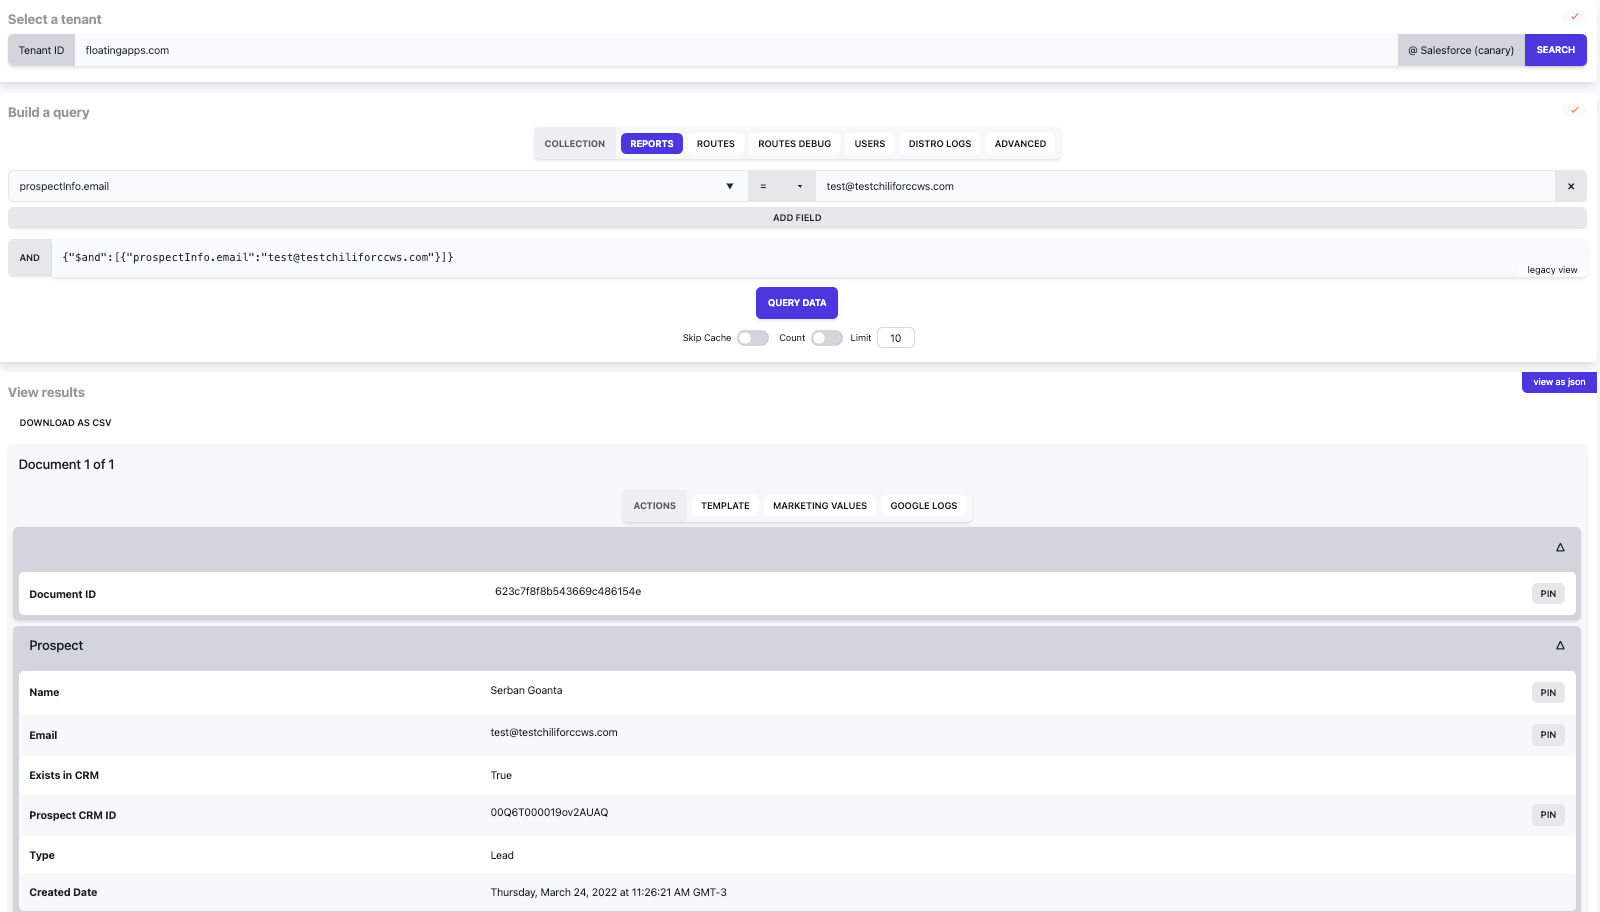1600x912 pixels.
Task: Click the Created Date value
Action: [x=608, y=893]
